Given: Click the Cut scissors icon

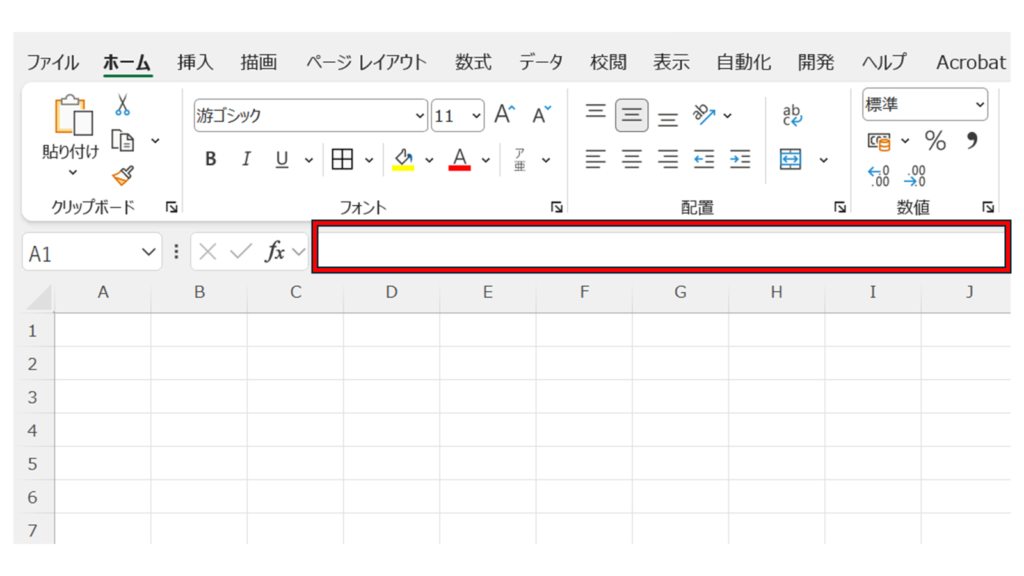Looking at the screenshot, I should 122,105.
